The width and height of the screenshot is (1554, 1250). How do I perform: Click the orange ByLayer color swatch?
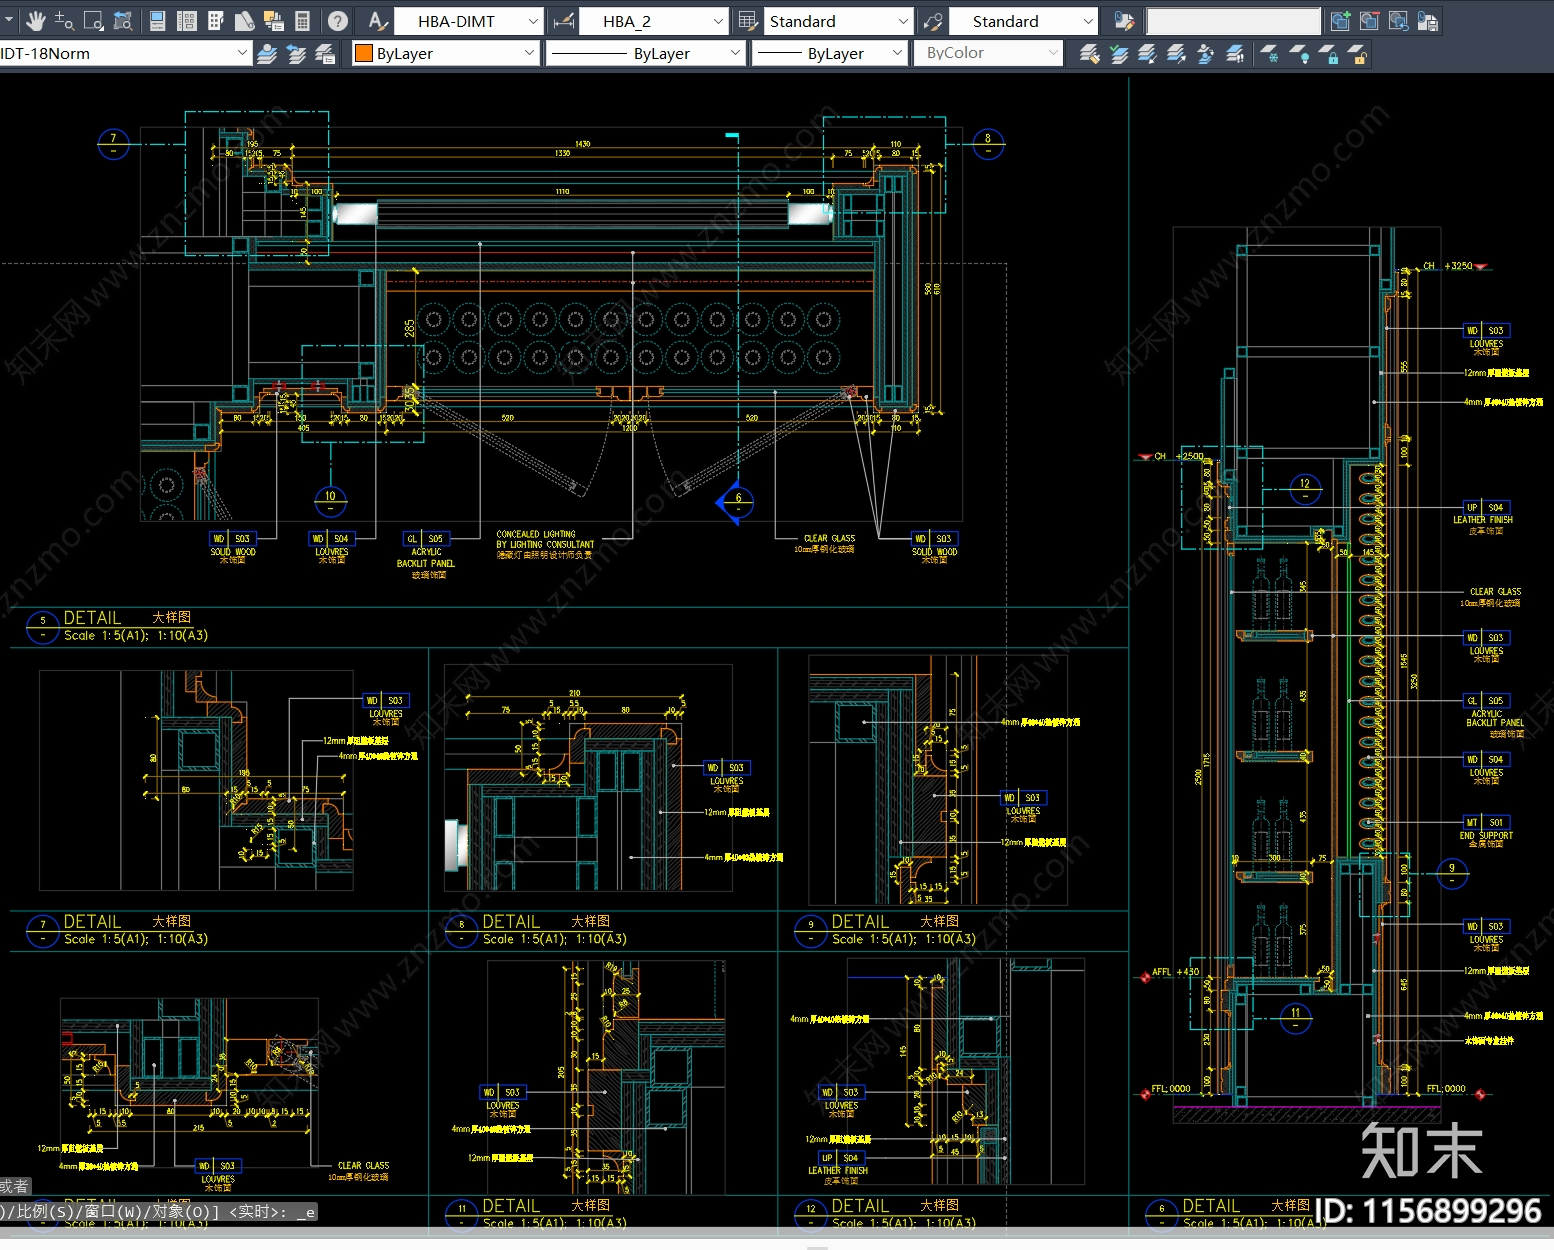(x=364, y=54)
